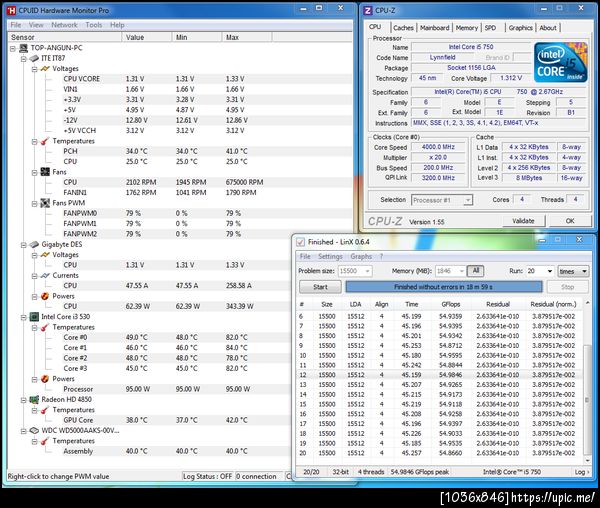Screen dimensions: 600x508
Task: Click the Powers flame icon under Gigabyte DES
Action: tap(45, 296)
